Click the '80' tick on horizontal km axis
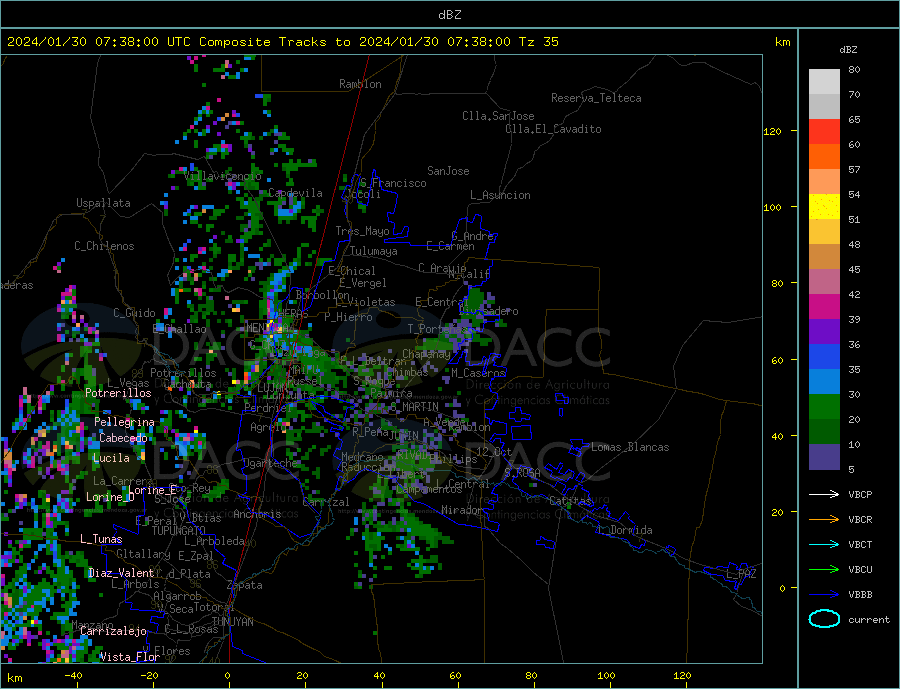The height and width of the screenshot is (689, 900). pyautogui.click(x=532, y=675)
